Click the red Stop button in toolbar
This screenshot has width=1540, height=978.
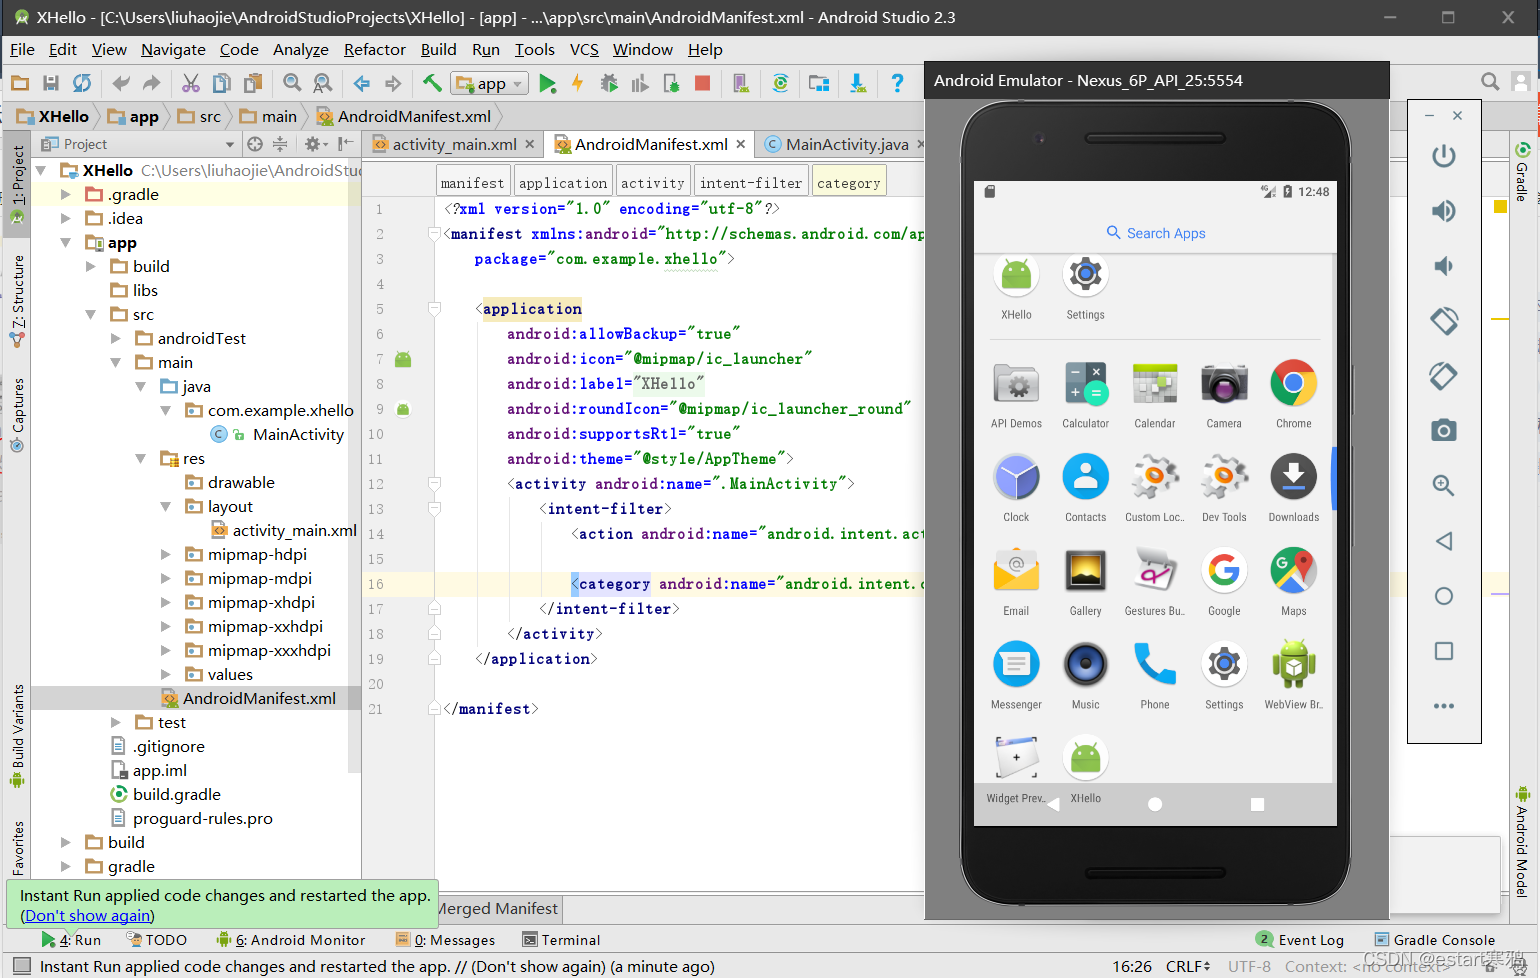pos(702,84)
